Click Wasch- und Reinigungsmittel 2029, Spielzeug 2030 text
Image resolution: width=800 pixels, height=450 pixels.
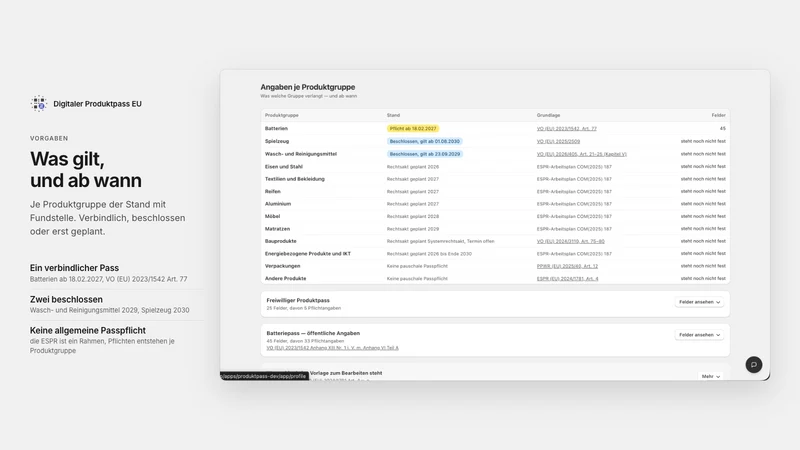pos(109,310)
